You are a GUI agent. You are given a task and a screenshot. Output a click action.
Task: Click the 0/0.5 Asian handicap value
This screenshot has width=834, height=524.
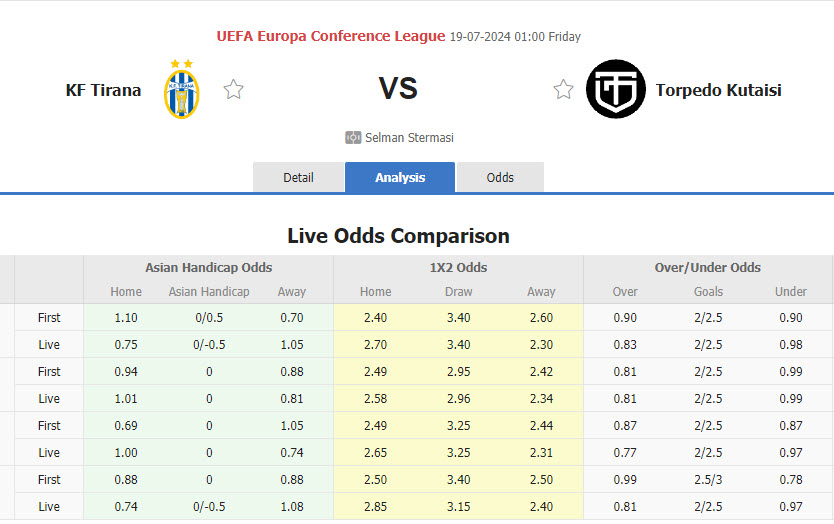209,317
